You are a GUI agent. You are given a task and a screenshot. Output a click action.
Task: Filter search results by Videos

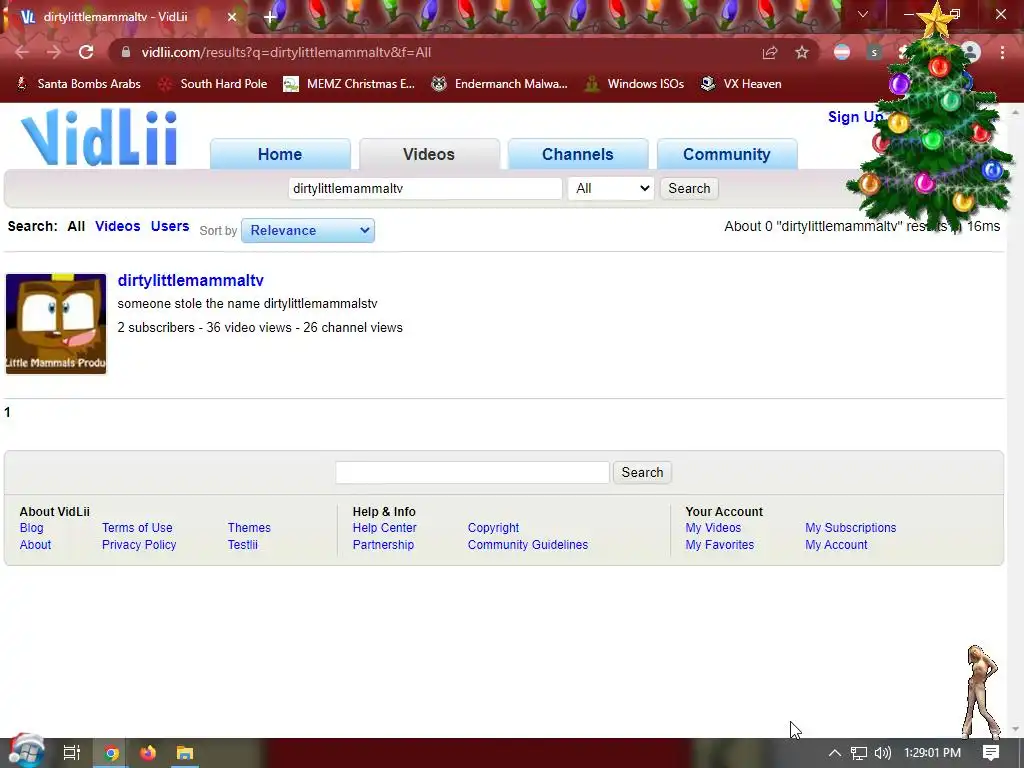(x=118, y=227)
